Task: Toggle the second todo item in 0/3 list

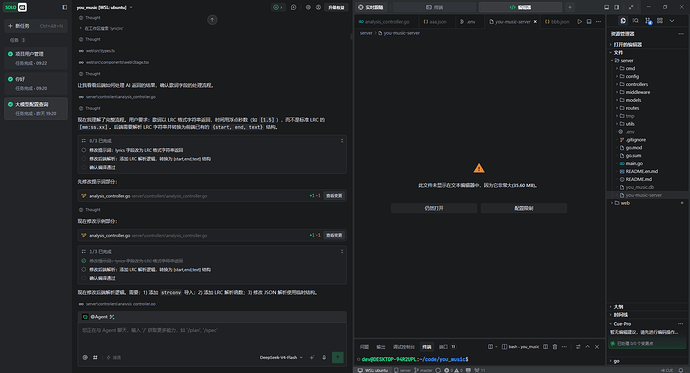Action: click(x=84, y=159)
